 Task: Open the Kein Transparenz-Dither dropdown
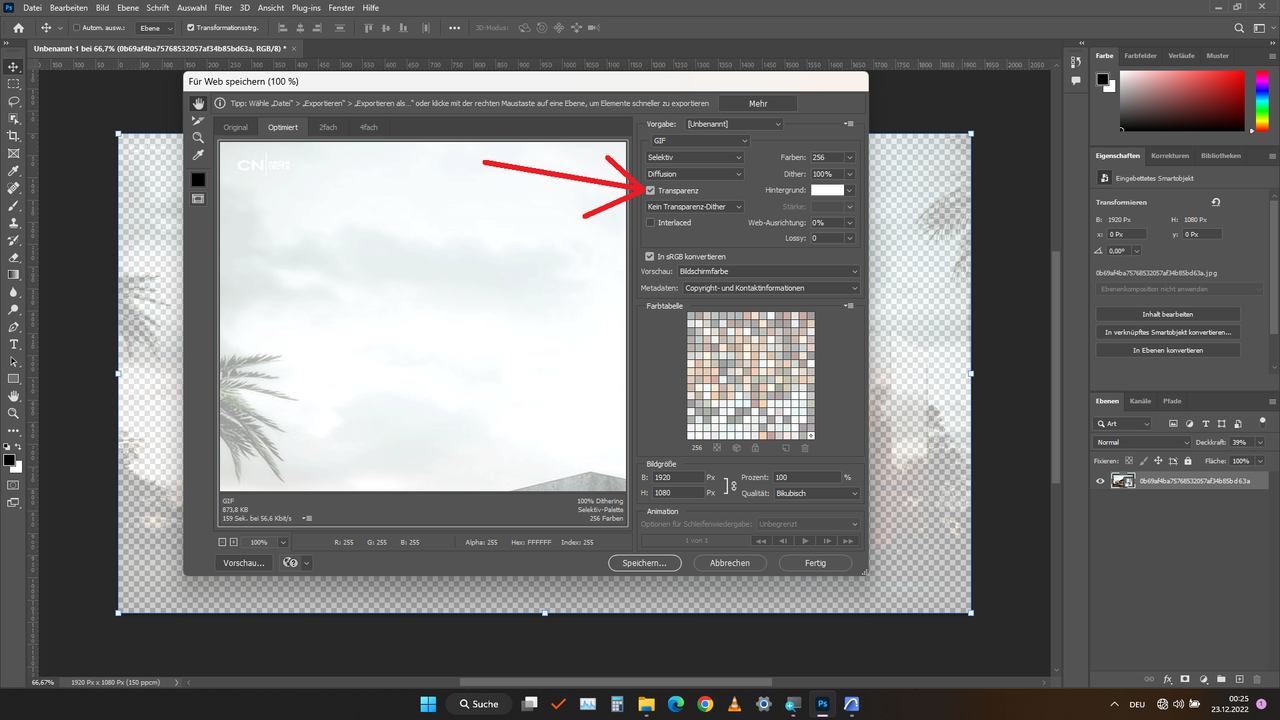point(695,207)
